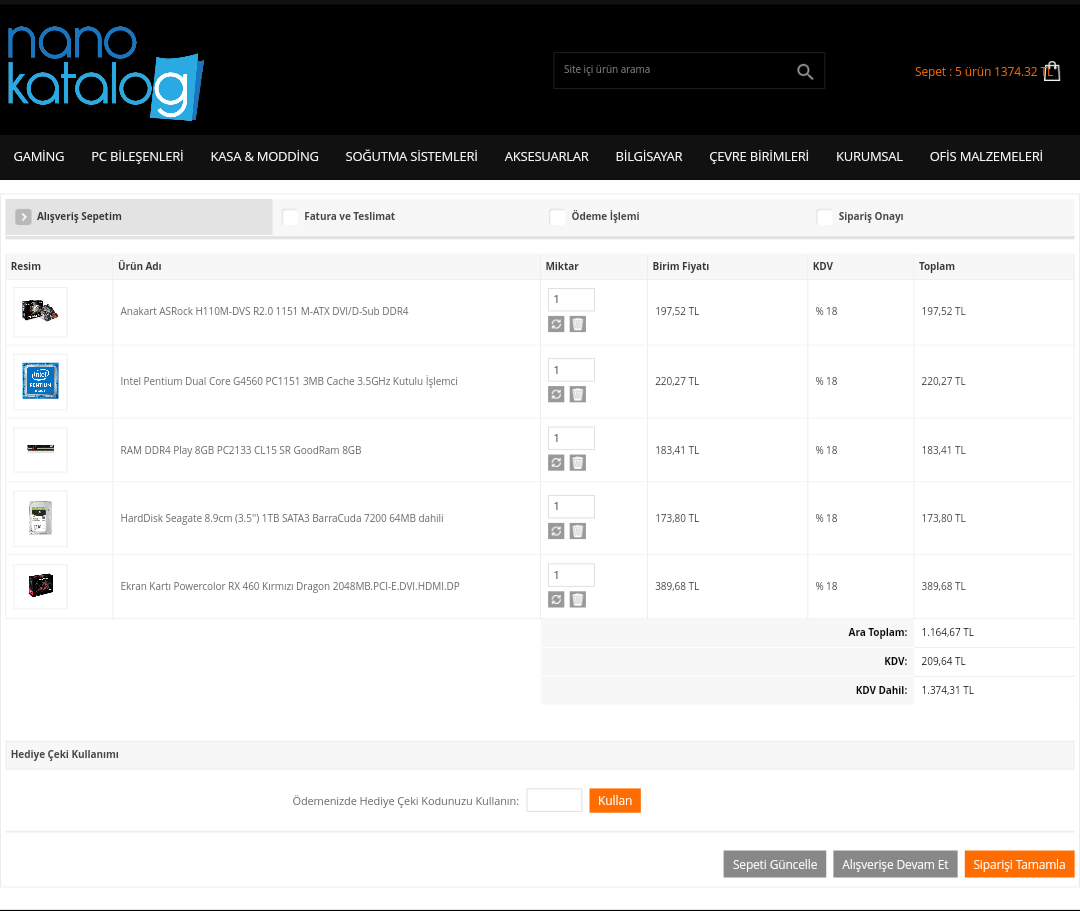
Task: Delete ASRock H110M-DVS motherboard from cart
Action: point(578,324)
